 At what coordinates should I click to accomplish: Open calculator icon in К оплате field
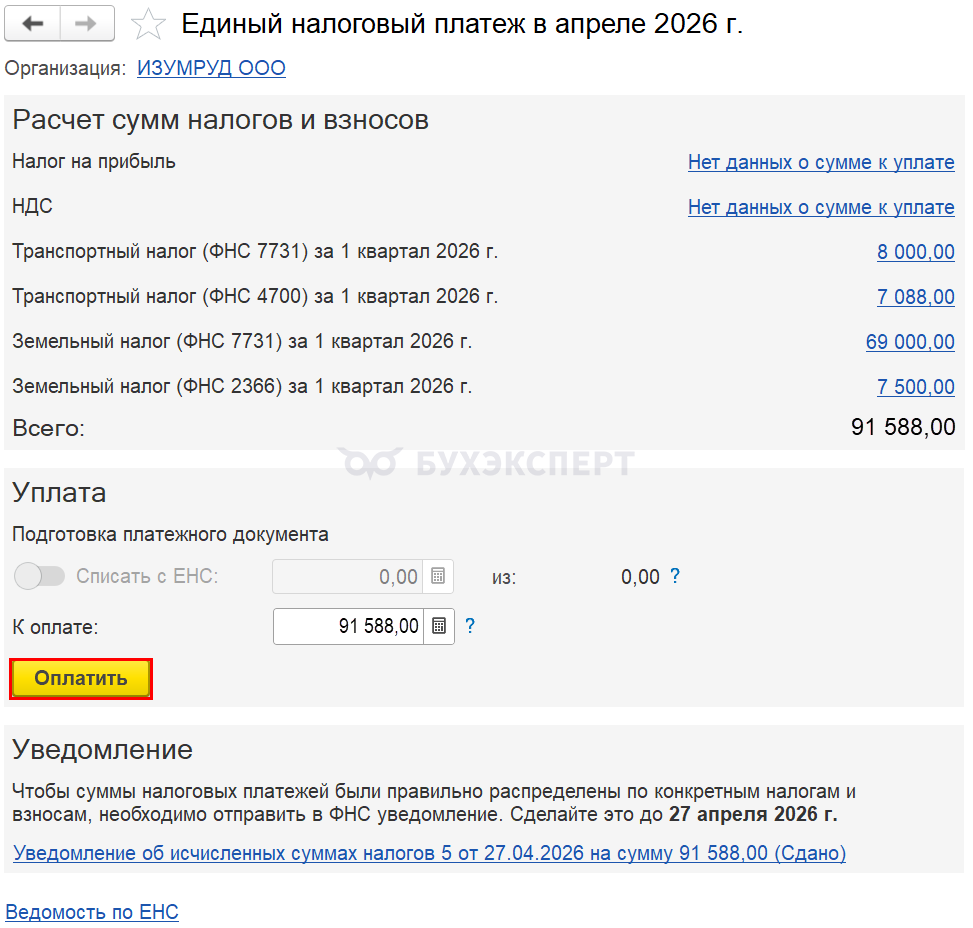pos(439,627)
